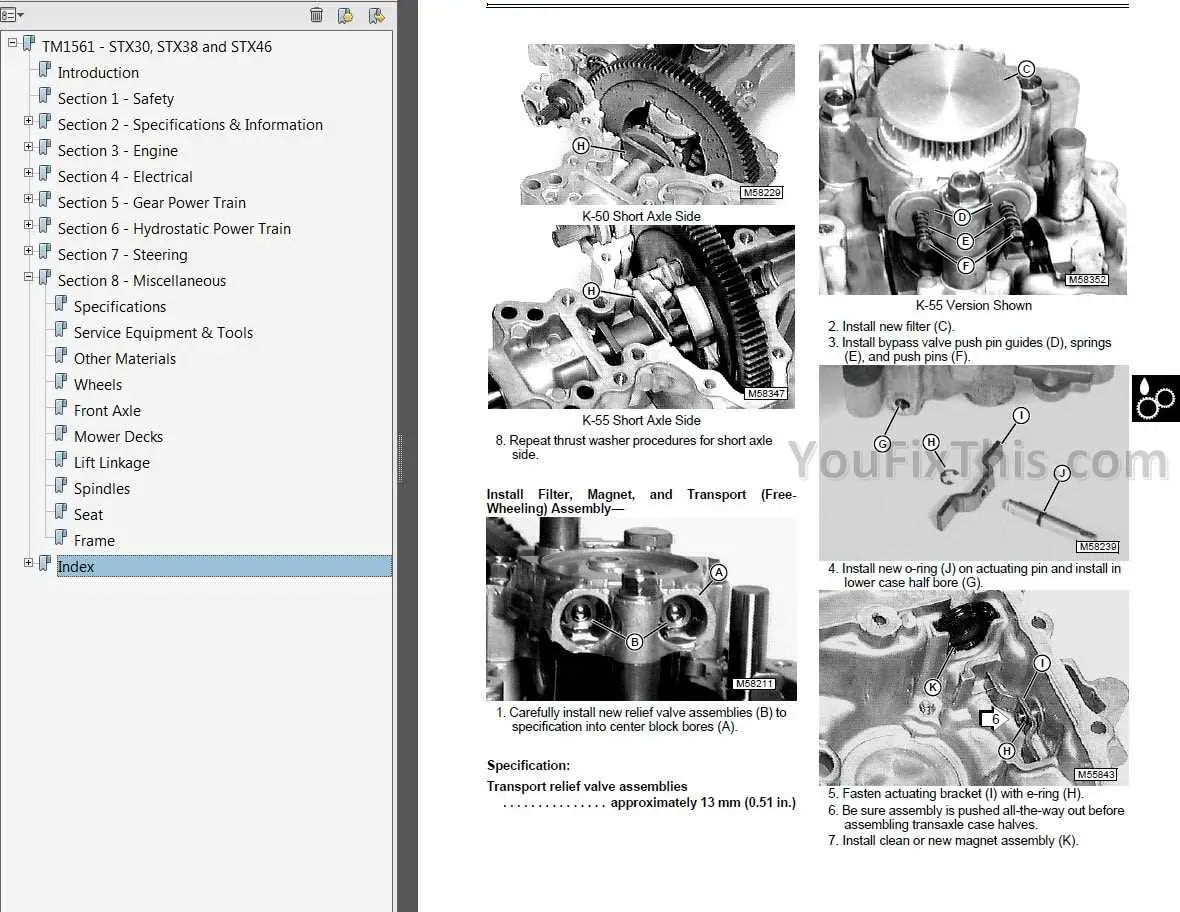Click step '8. Repeat thrust washer procedures' text
Screen dimensions: 1180x912
click(x=634, y=448)
